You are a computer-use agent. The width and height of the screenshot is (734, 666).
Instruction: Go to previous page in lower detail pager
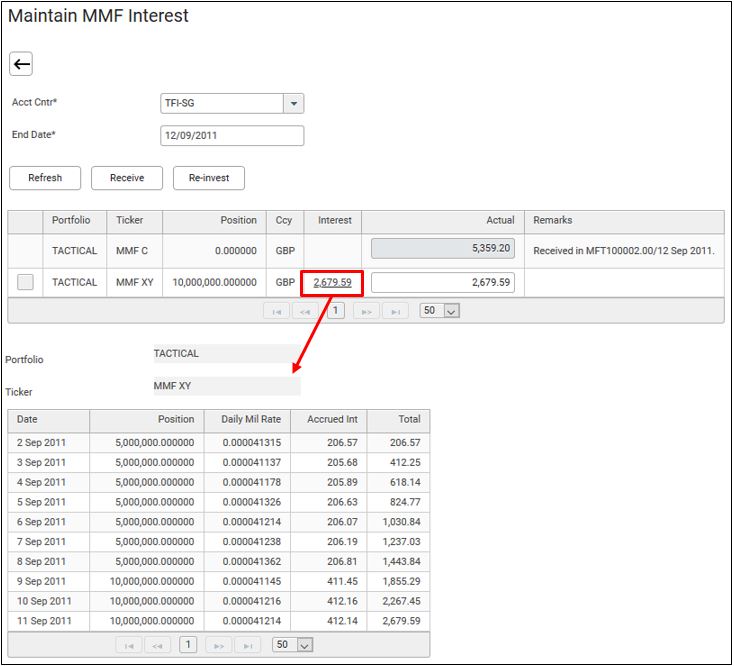tap(159, 645)
